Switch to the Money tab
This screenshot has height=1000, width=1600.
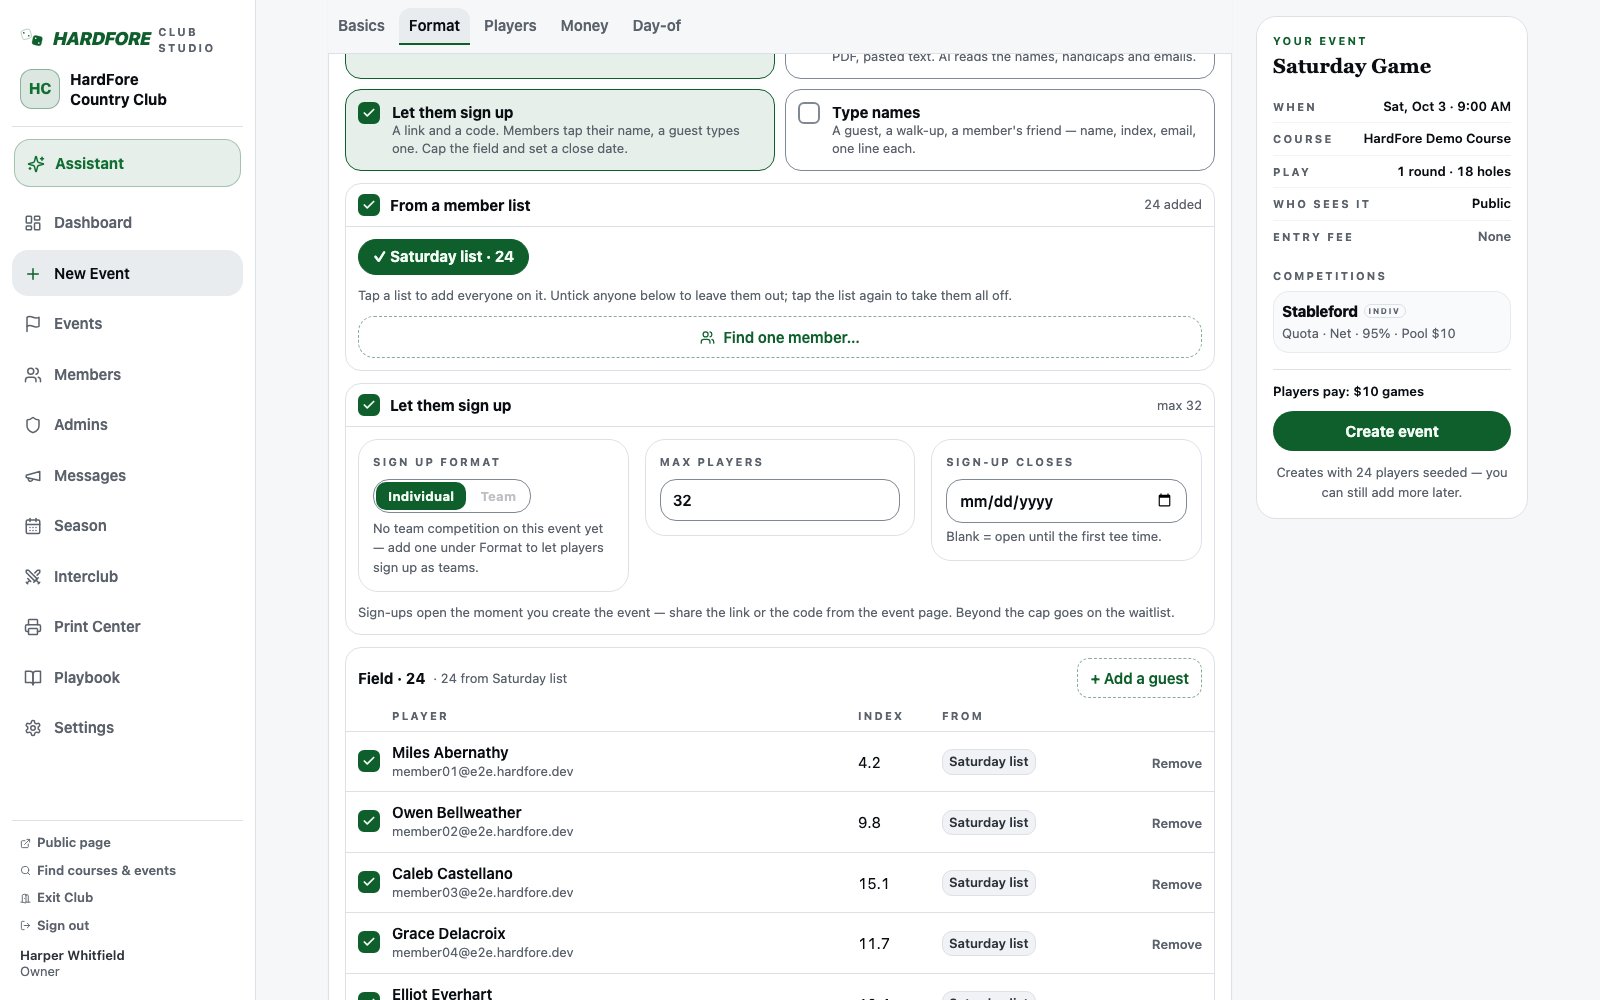[x=584, y=26]
